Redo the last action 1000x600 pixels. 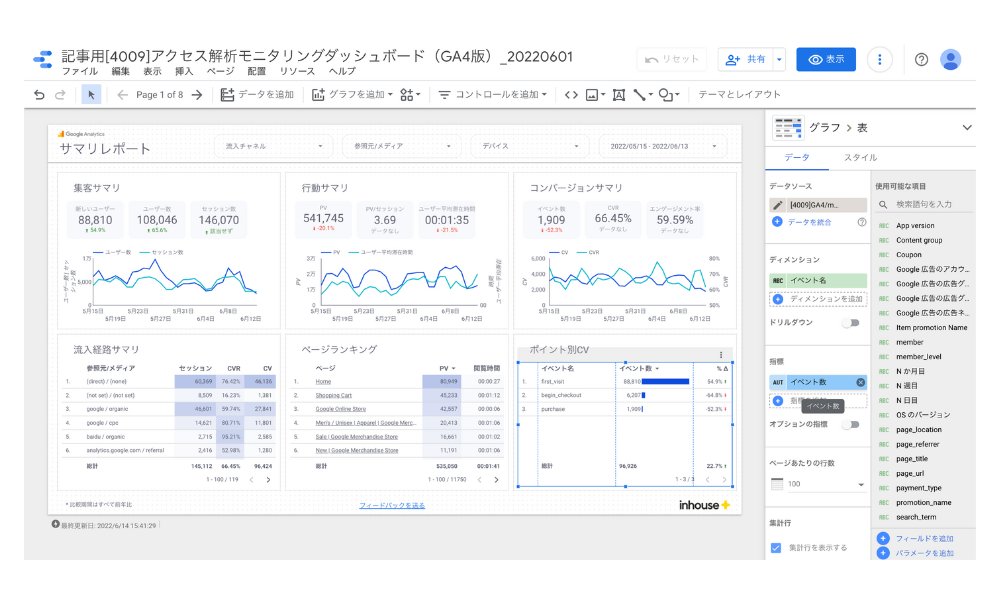click(x=60, y=94)
